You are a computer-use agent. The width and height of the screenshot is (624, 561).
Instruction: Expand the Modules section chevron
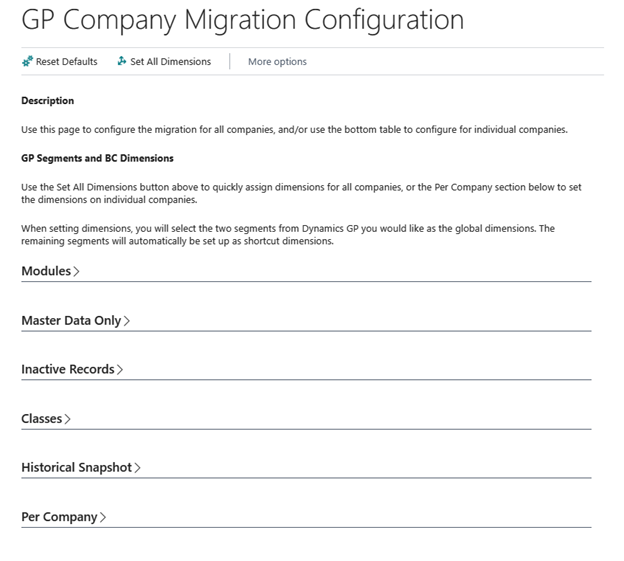(77, 272)
